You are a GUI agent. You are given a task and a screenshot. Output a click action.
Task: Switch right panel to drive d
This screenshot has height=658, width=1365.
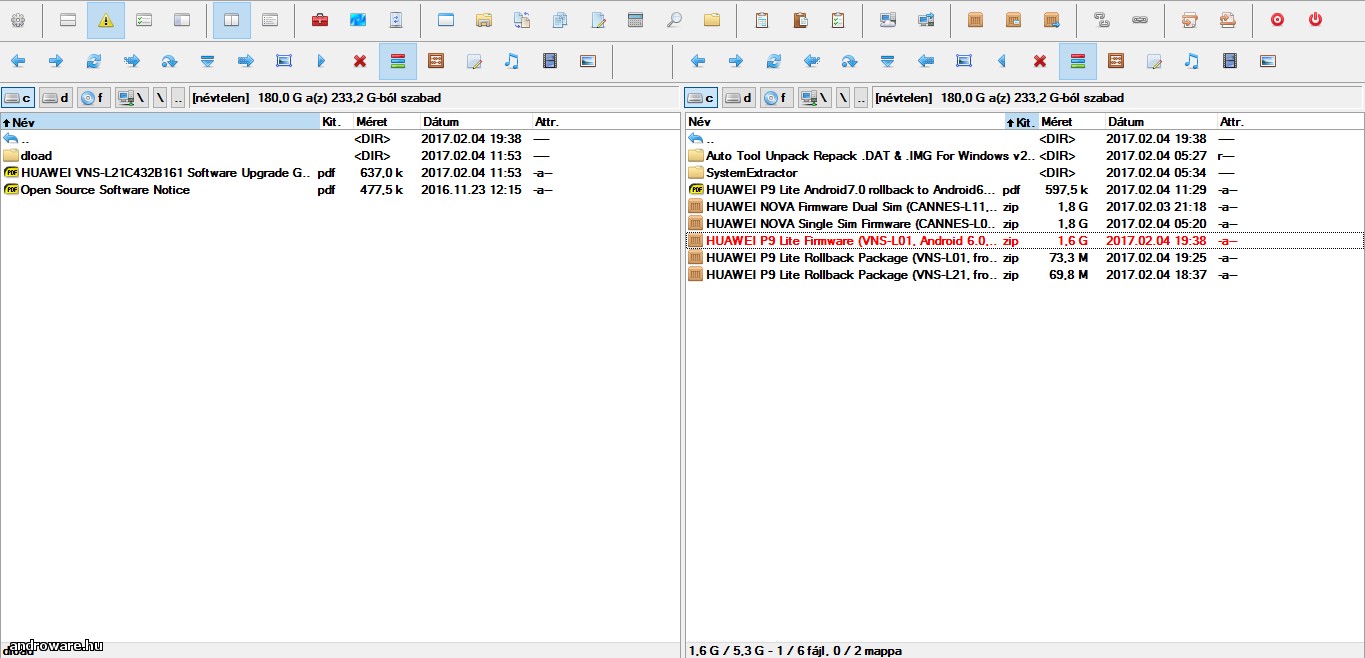pos(739,98)
